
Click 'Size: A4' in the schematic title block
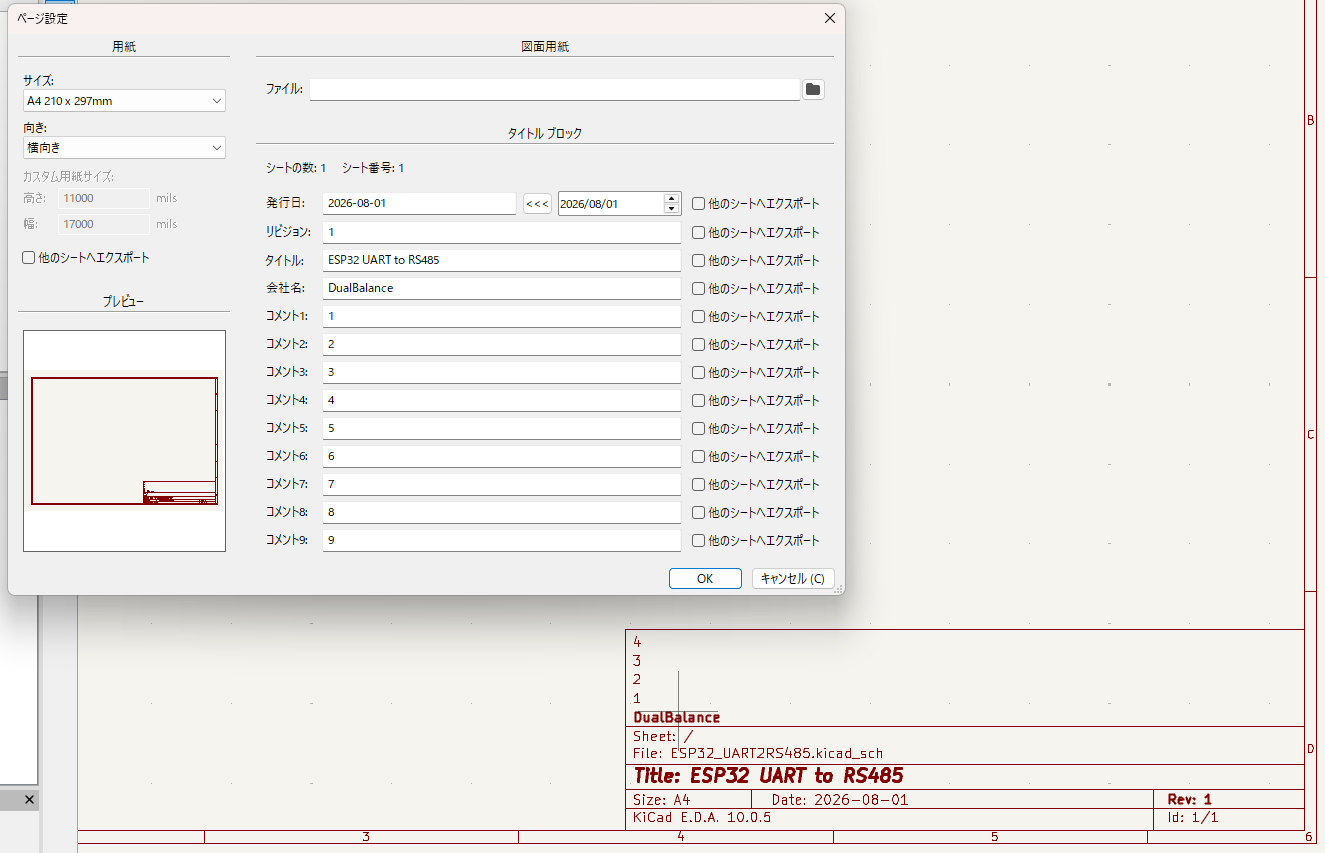click(x=662, y=800)
